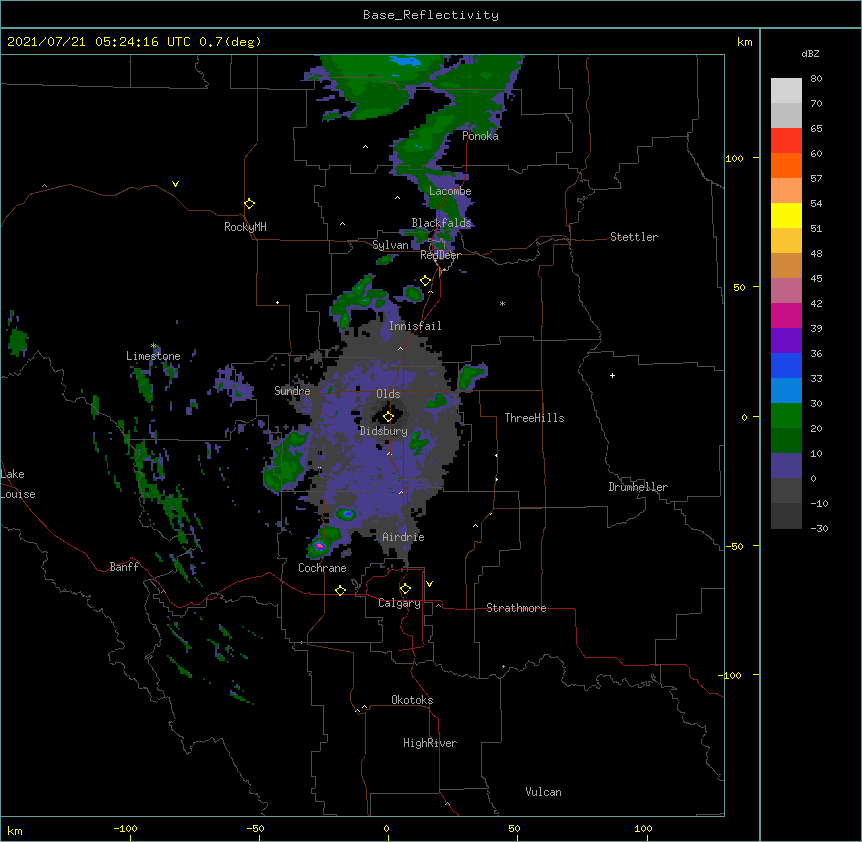Image resolution: width=862 pixels, height=842 pixels.
Task: Click the Ponoka city label
Action: 480,136
